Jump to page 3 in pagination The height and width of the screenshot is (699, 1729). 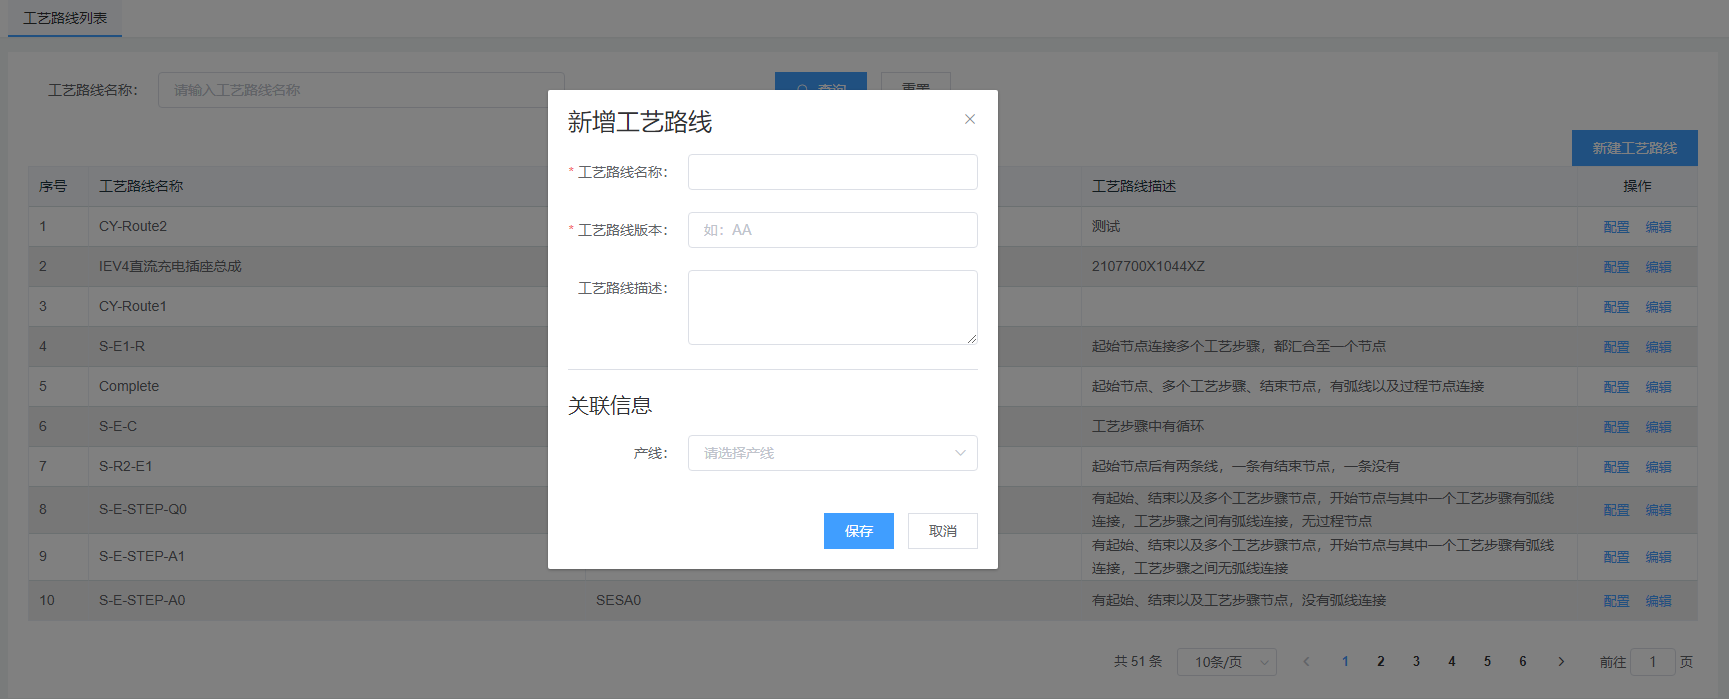[x=1416, y=662]
